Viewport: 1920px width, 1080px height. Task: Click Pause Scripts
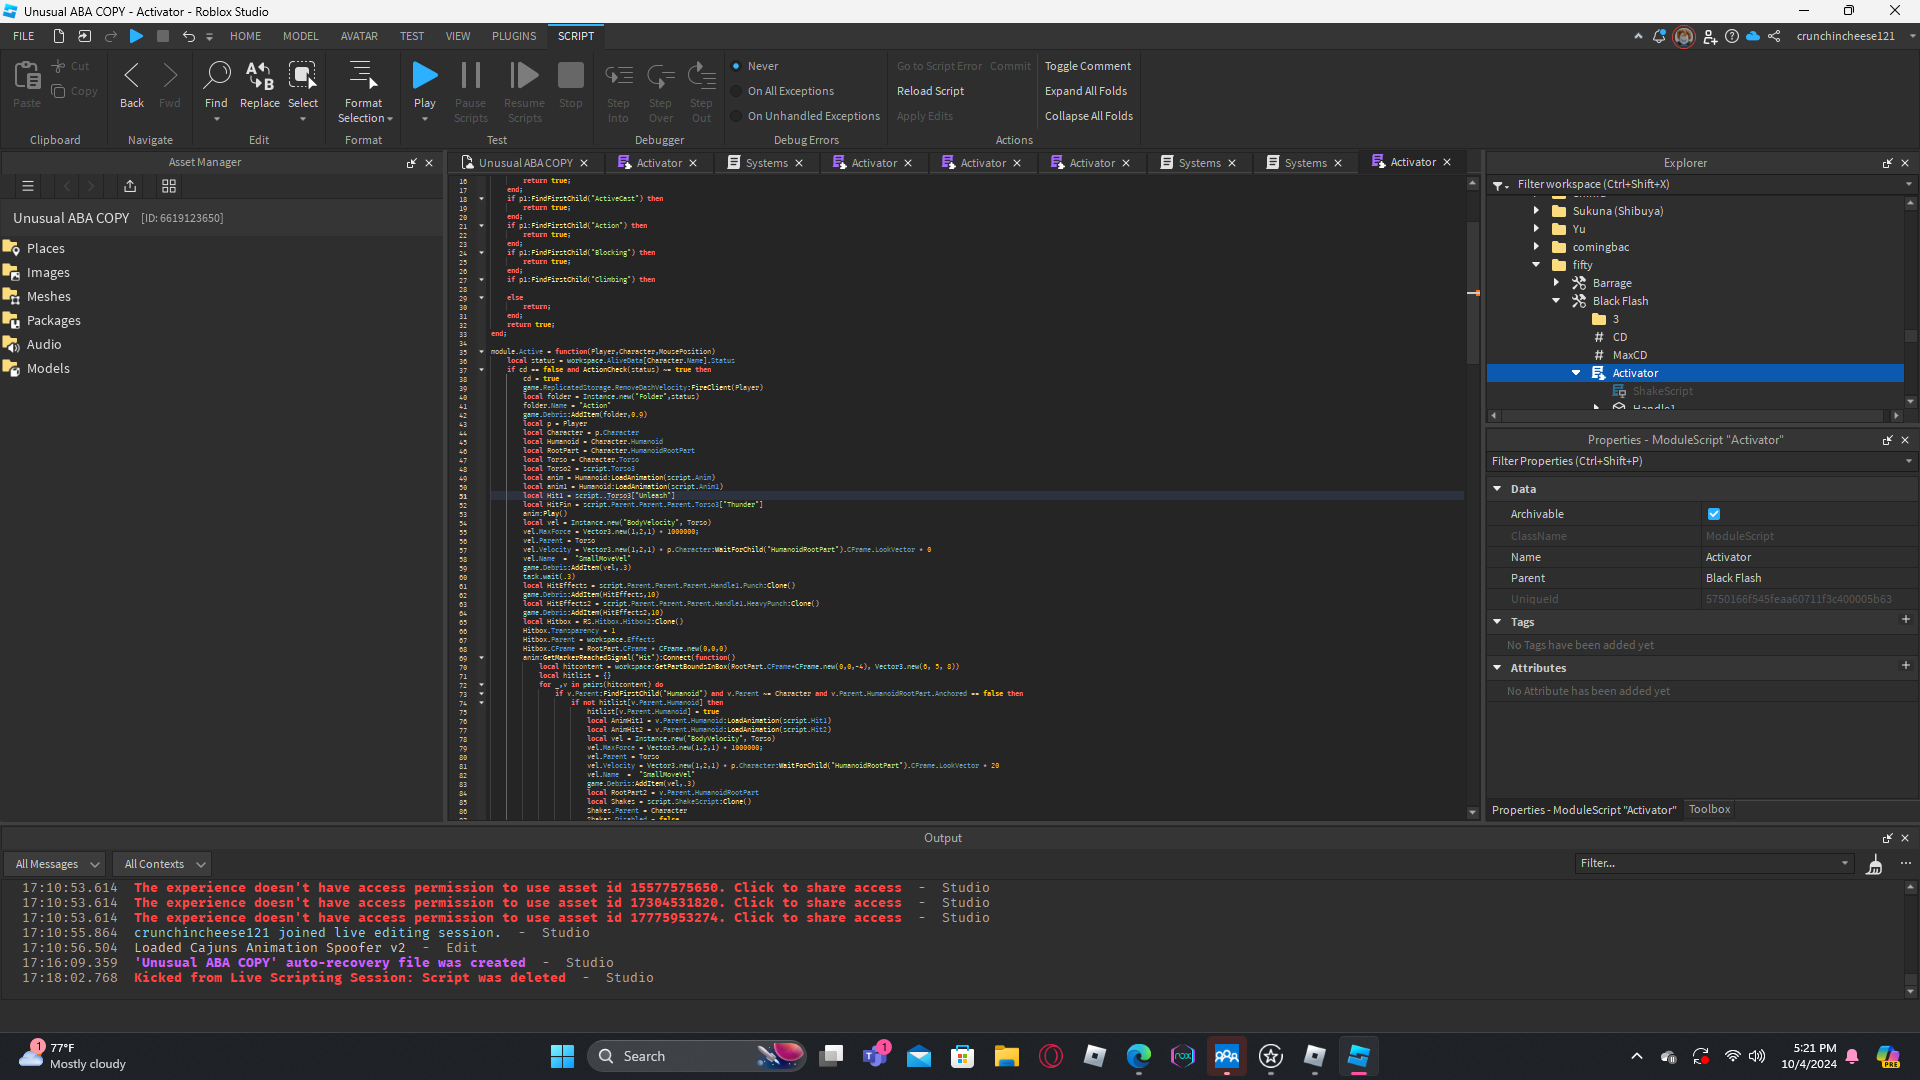(471, 91)
